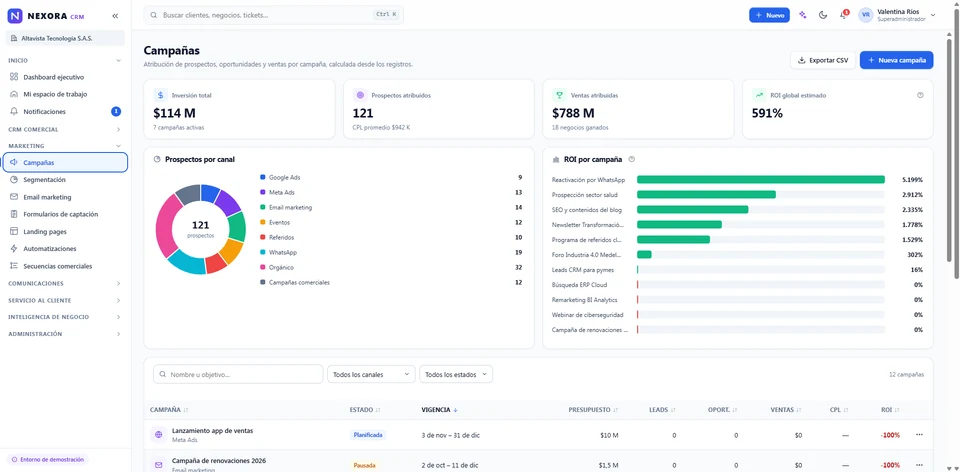Expand the ADMINISTRACIÓN section
The height and width of the screenshot is (472, 960).
118,334
